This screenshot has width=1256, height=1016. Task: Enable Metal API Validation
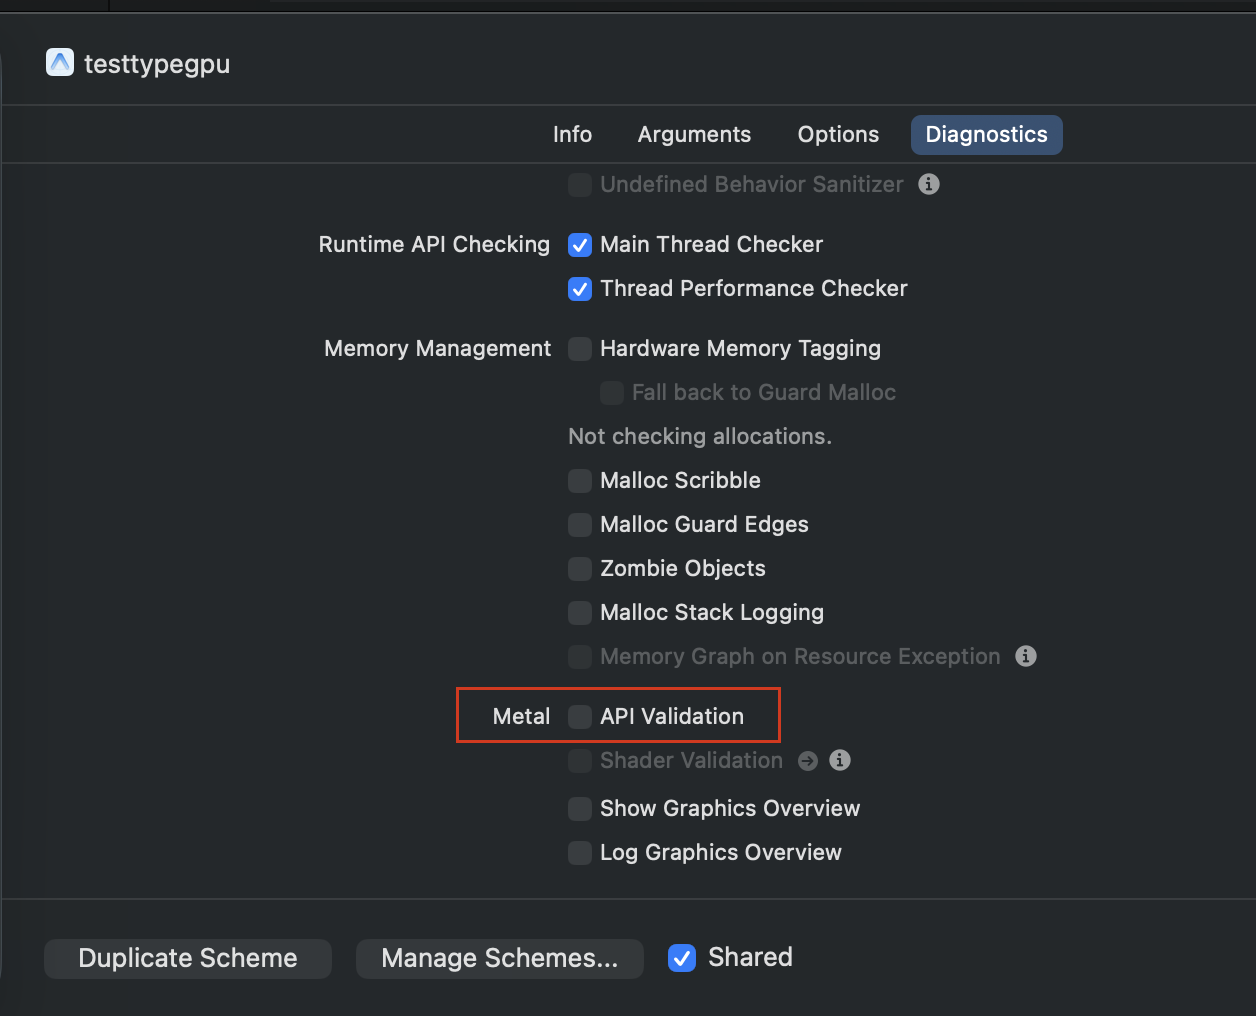580,717
